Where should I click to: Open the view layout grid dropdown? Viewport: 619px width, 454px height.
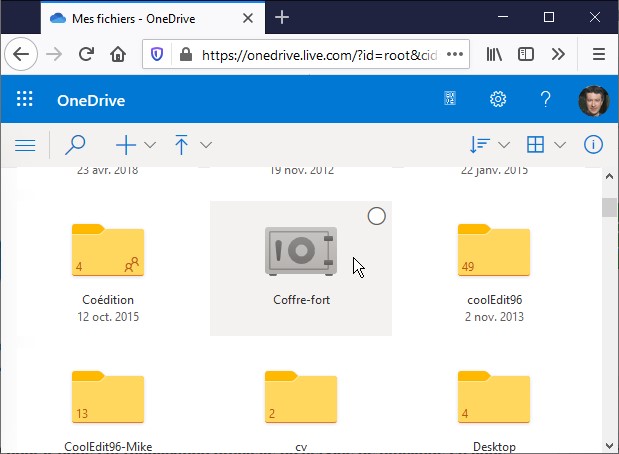[545, 145]
